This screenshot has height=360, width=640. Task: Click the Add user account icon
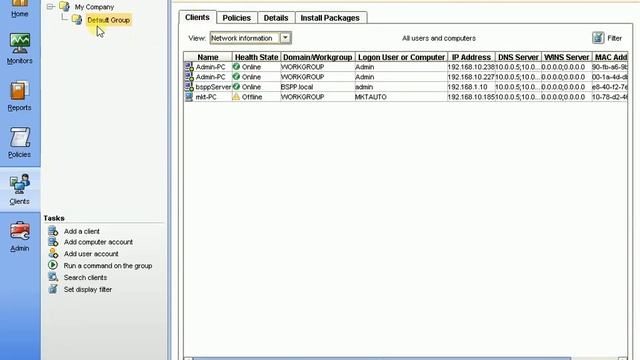[53, 253]
